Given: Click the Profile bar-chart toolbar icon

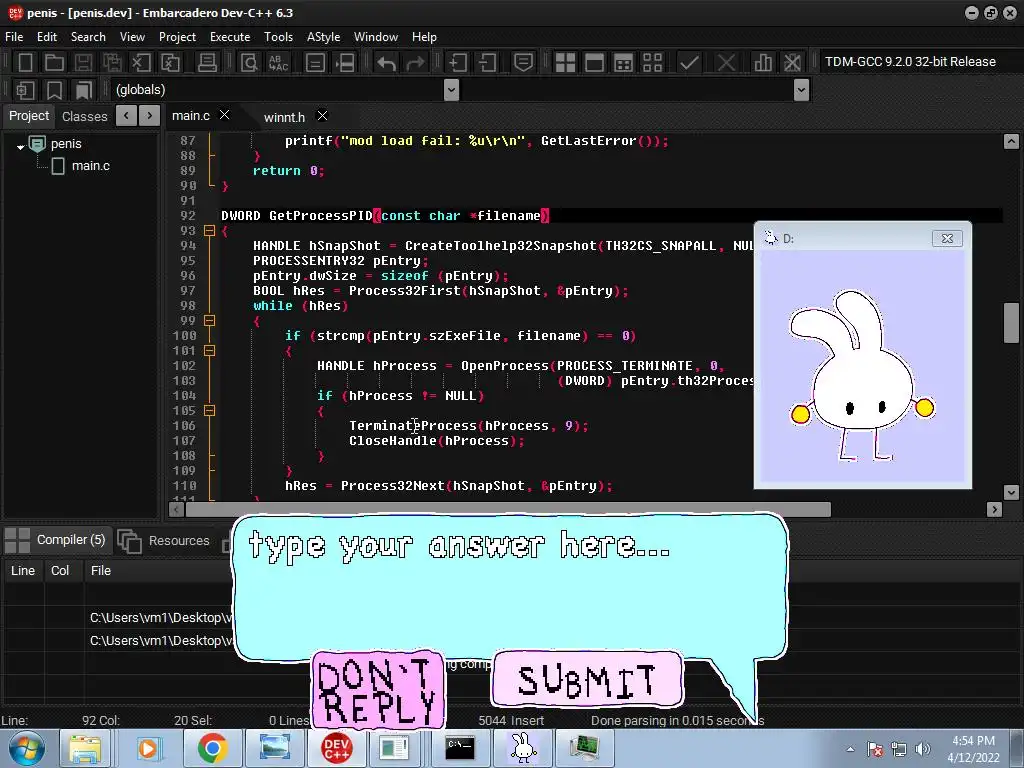Looking at the screenshot, I should [x=762, y=62].
